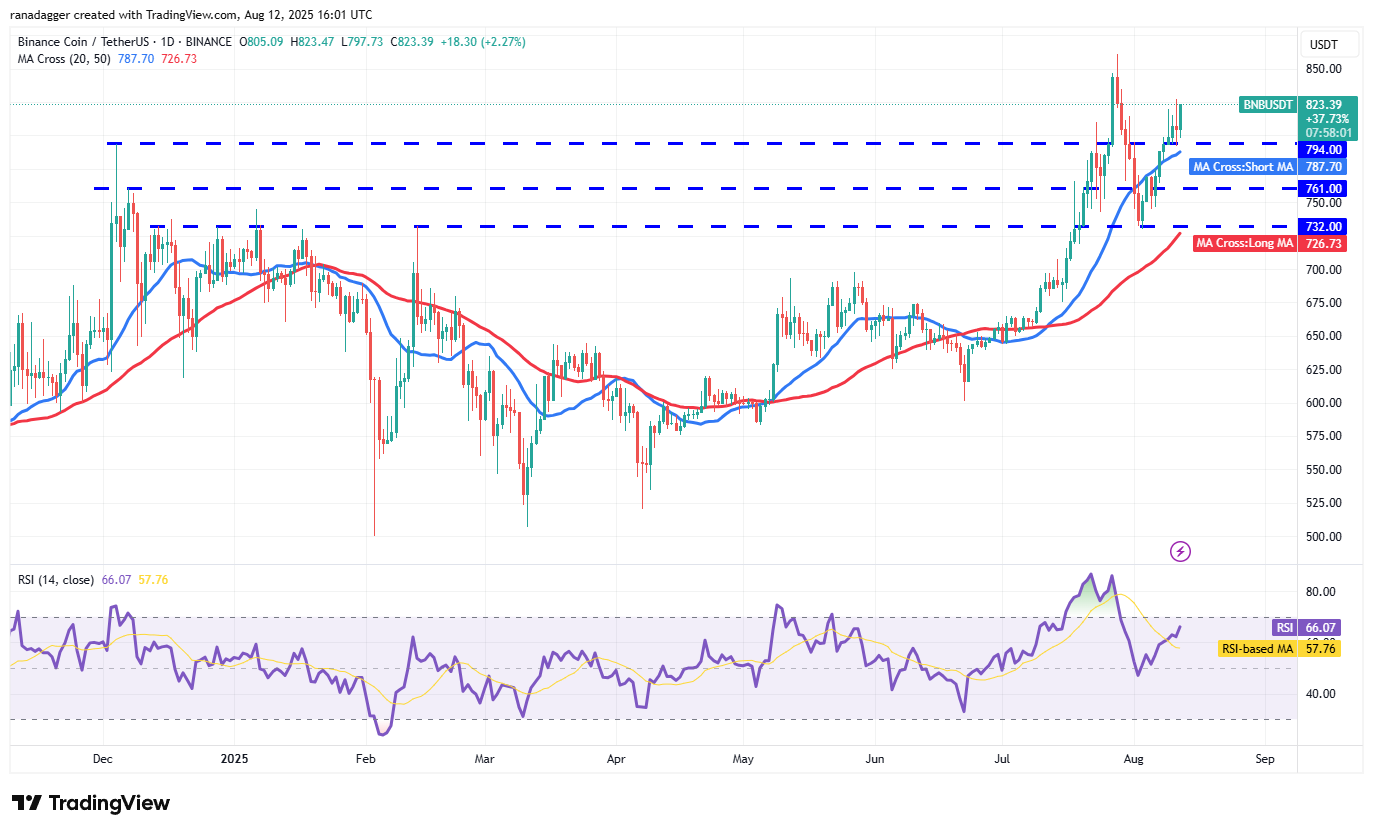The image size is (1373, 833).
Task: Select the MA Cross:Long MA label
Action: click(x=1245, y=243)
